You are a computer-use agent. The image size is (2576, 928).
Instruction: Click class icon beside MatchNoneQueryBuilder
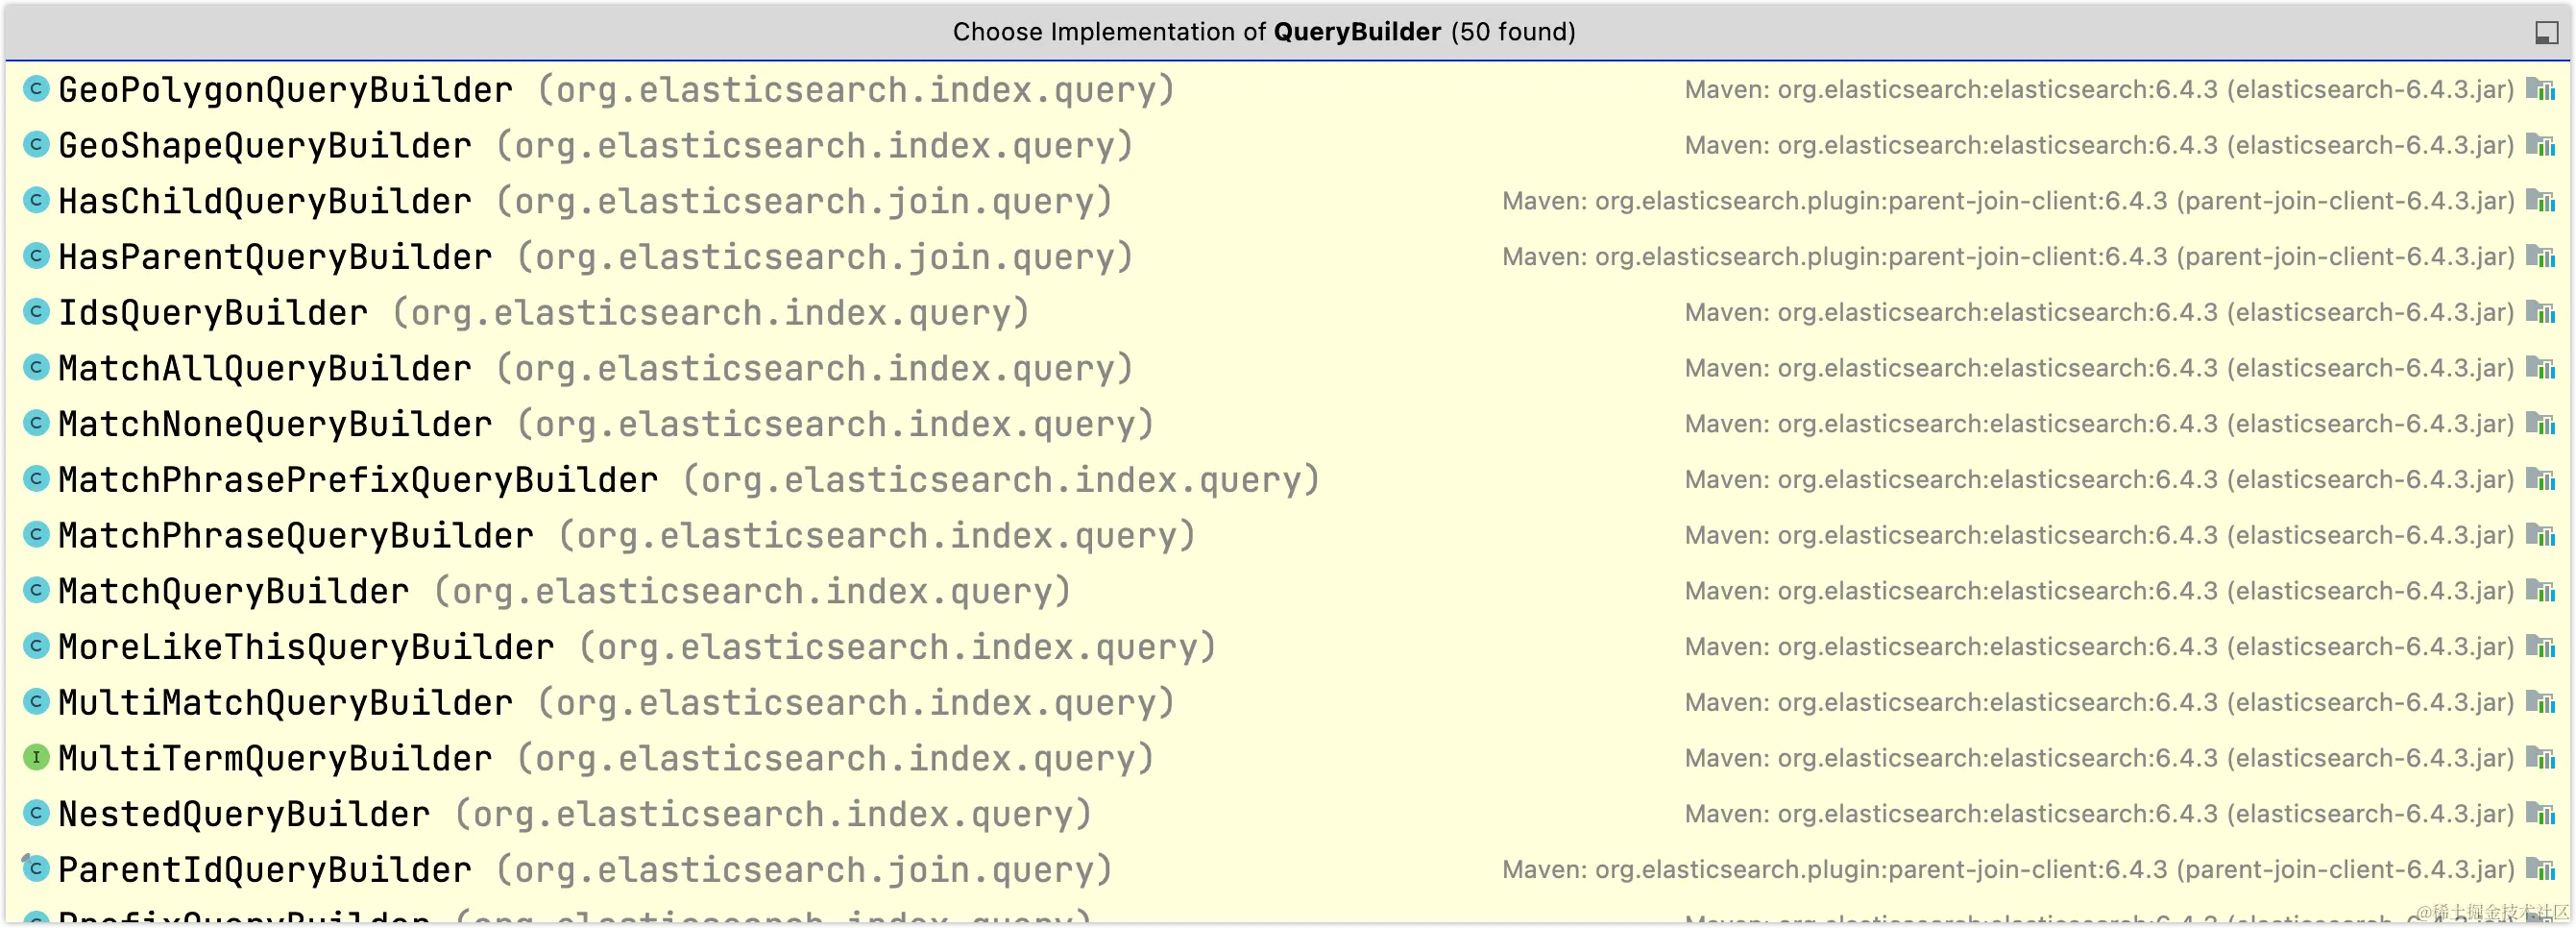(x=36, y=423)
